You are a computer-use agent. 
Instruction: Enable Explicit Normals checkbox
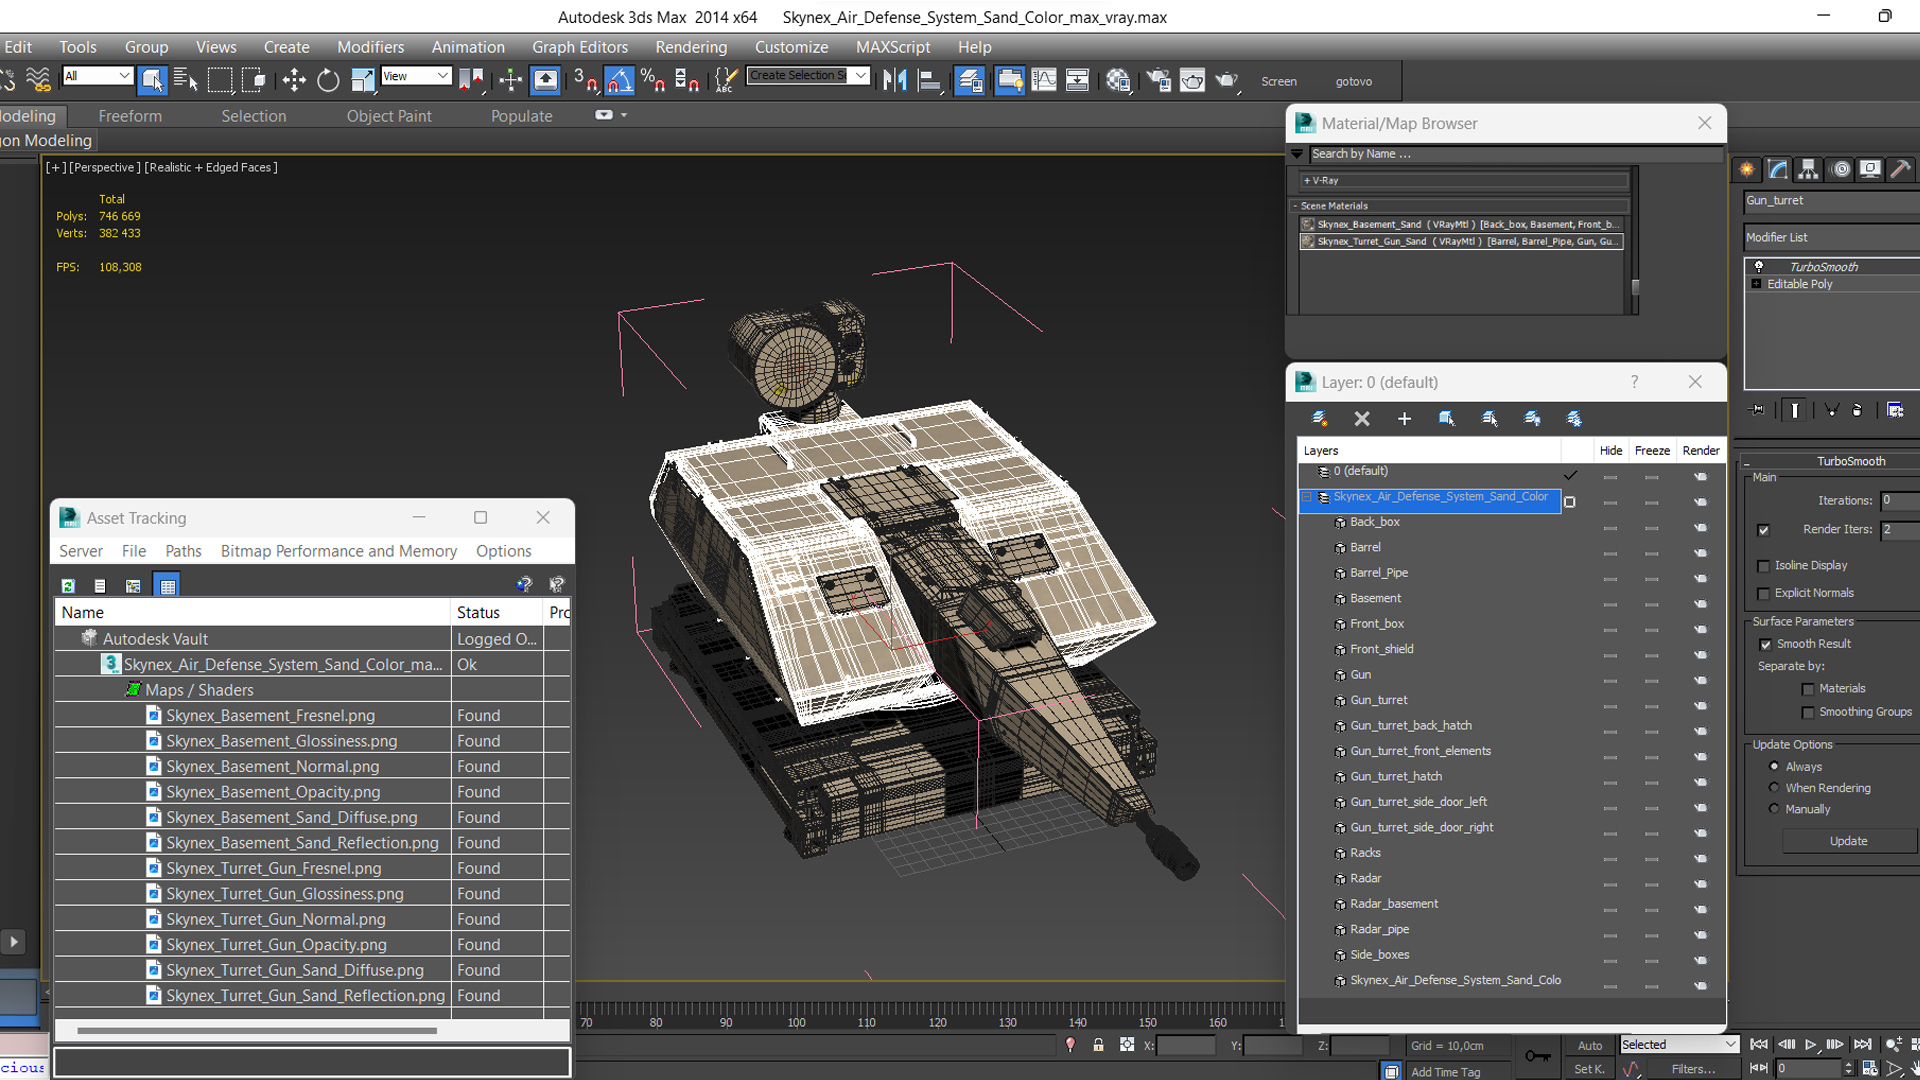(x=1763, y=594)
